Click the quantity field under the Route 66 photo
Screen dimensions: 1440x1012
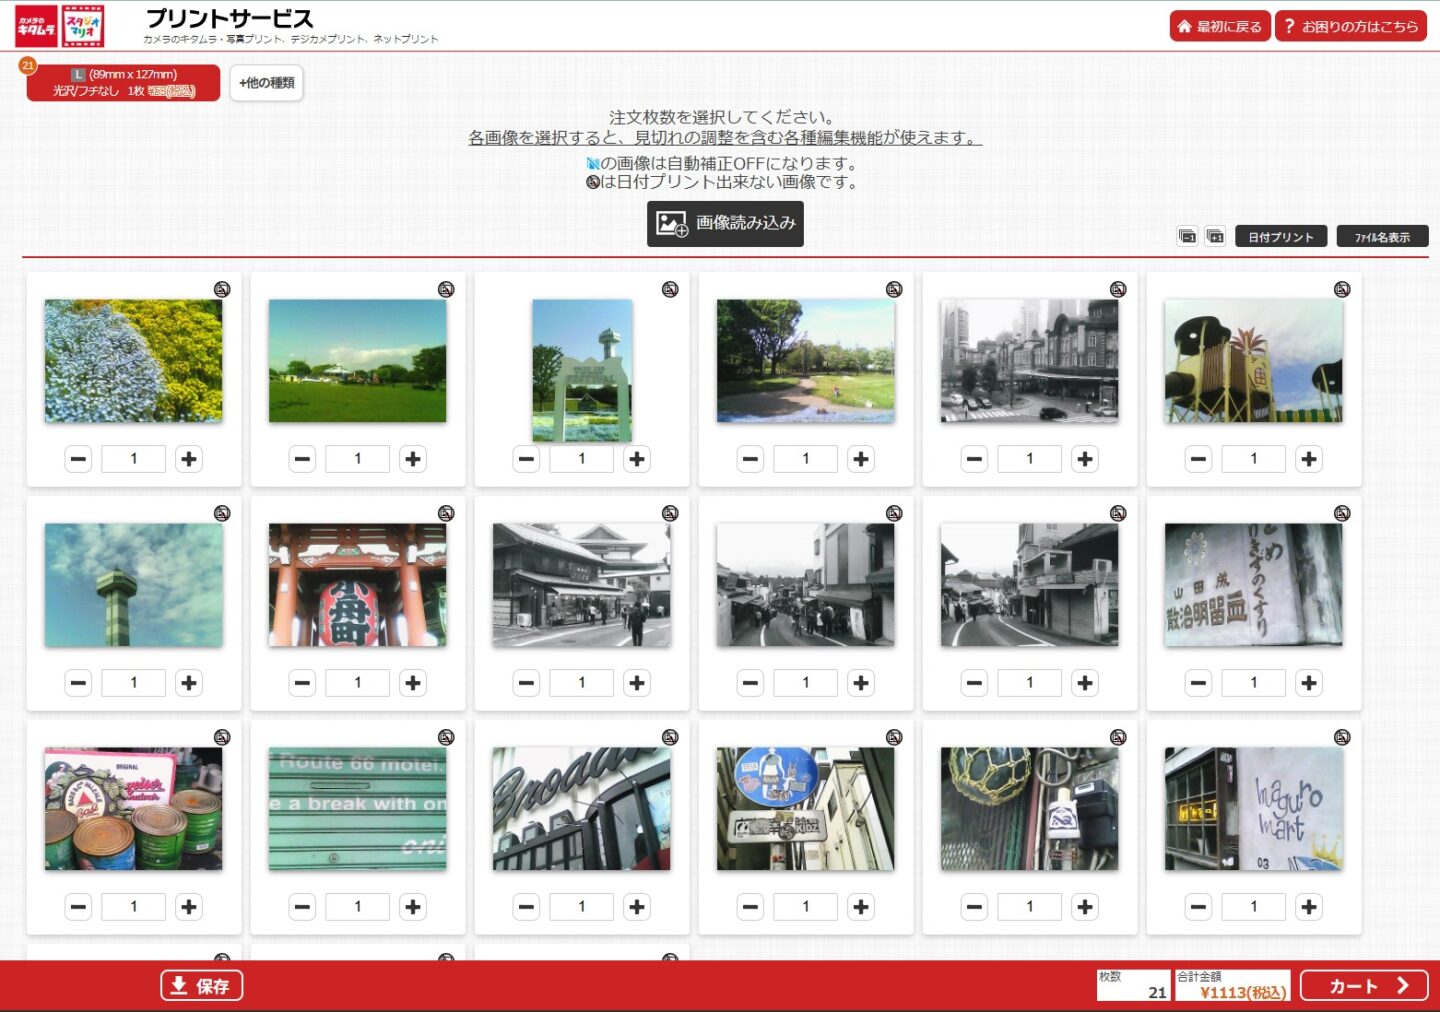click(x=358, y=907)
